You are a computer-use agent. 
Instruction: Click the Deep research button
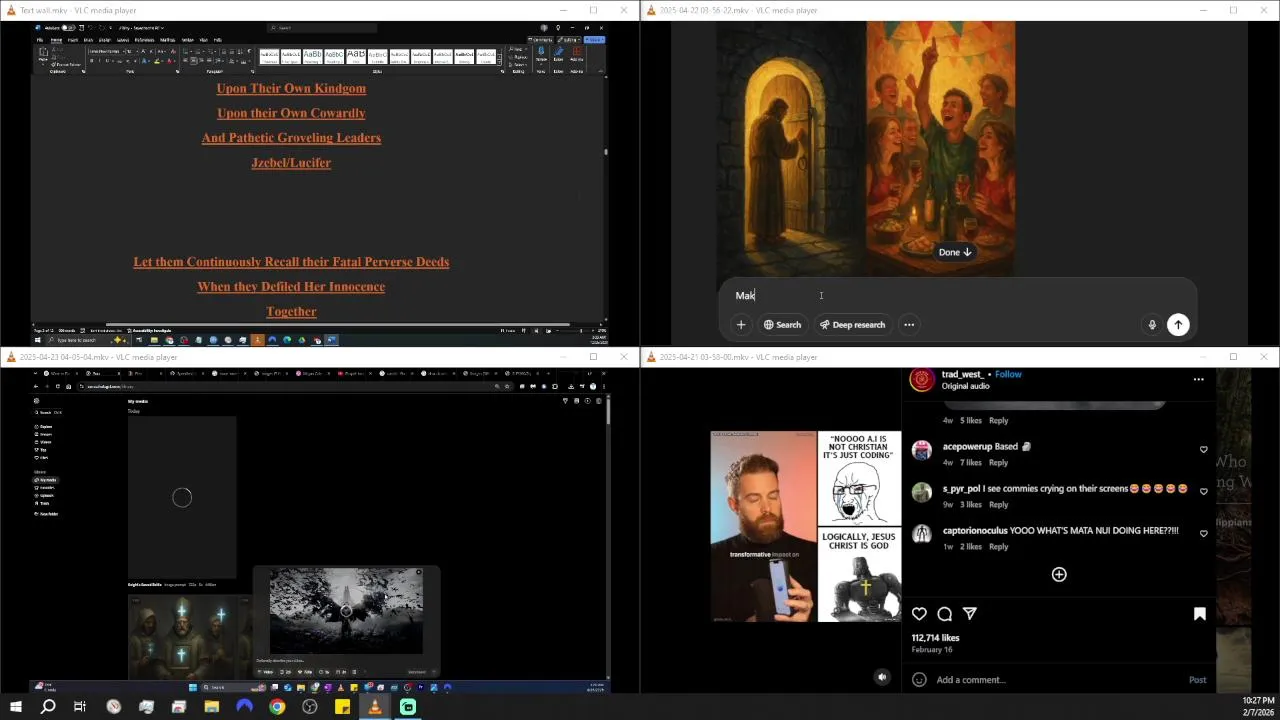(852, 324)
